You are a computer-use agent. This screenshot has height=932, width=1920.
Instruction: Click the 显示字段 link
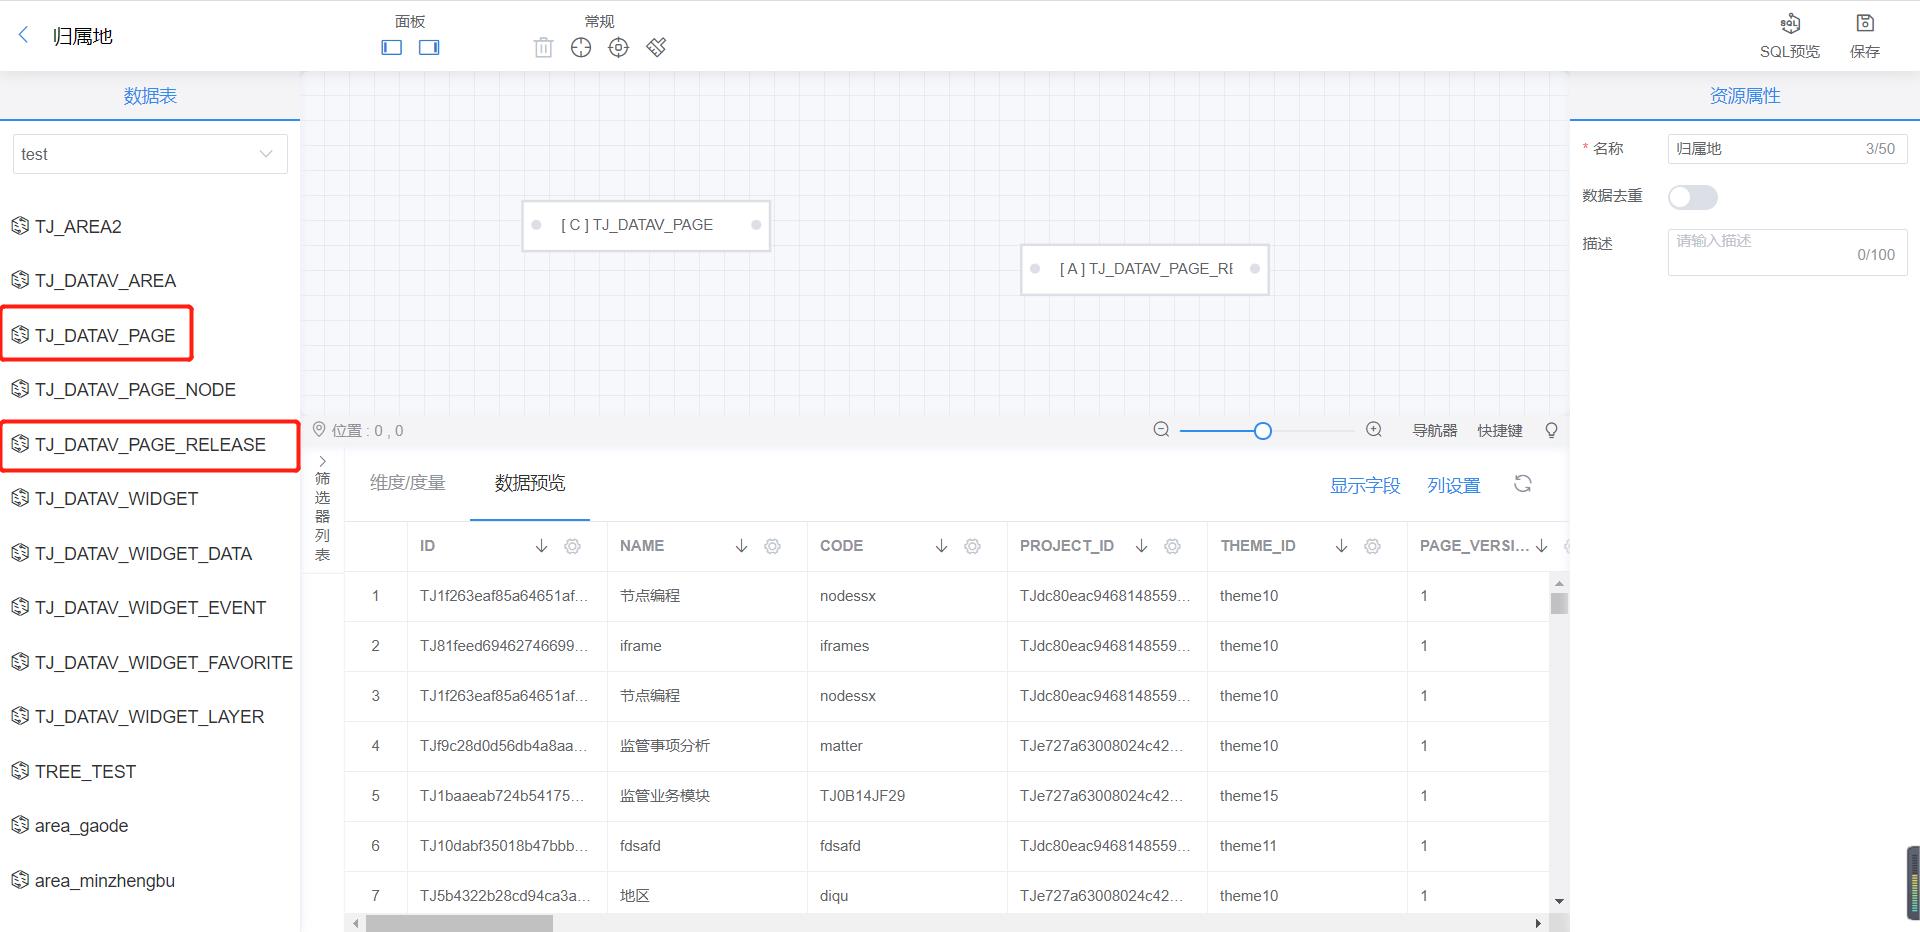[1364, 485]
